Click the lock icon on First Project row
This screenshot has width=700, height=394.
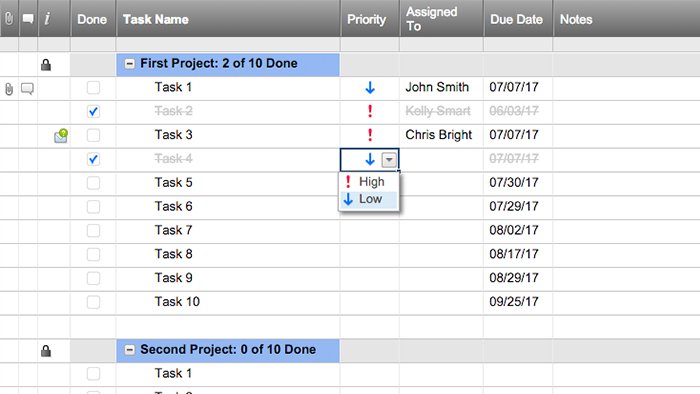(46, 65)
